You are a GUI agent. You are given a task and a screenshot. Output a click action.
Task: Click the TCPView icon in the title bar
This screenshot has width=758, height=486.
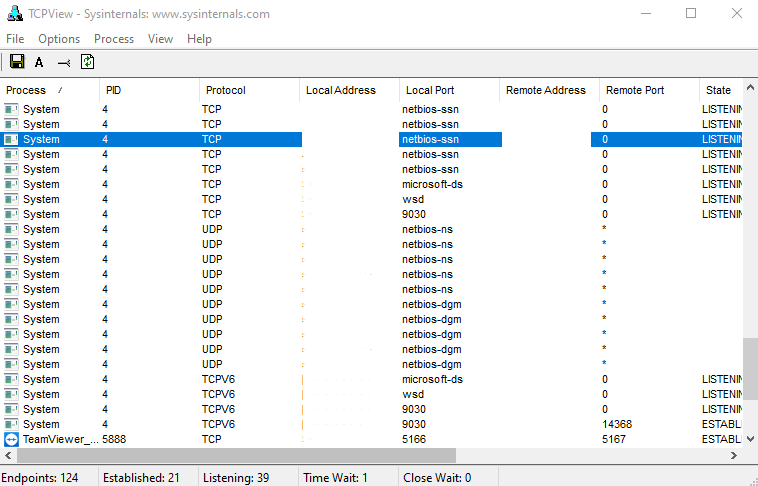coord(15,14)
